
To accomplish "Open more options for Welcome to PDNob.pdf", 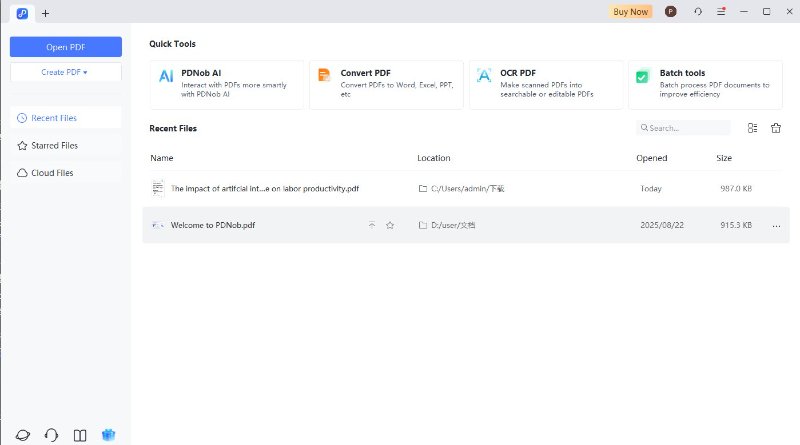I will [776, 226].
